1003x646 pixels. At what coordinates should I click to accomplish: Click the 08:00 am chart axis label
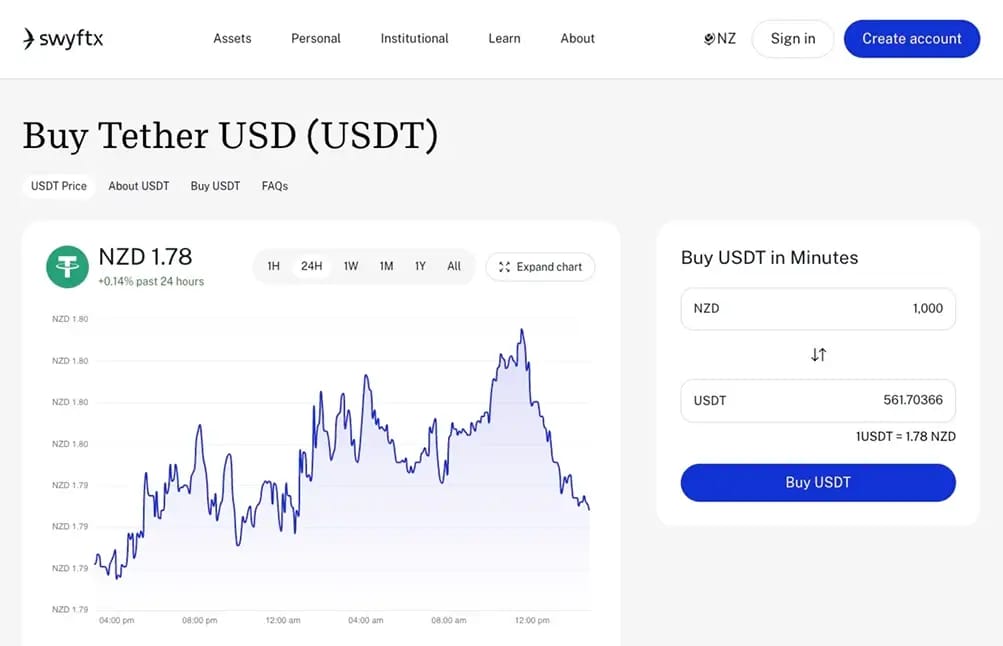tap(449, 620)
